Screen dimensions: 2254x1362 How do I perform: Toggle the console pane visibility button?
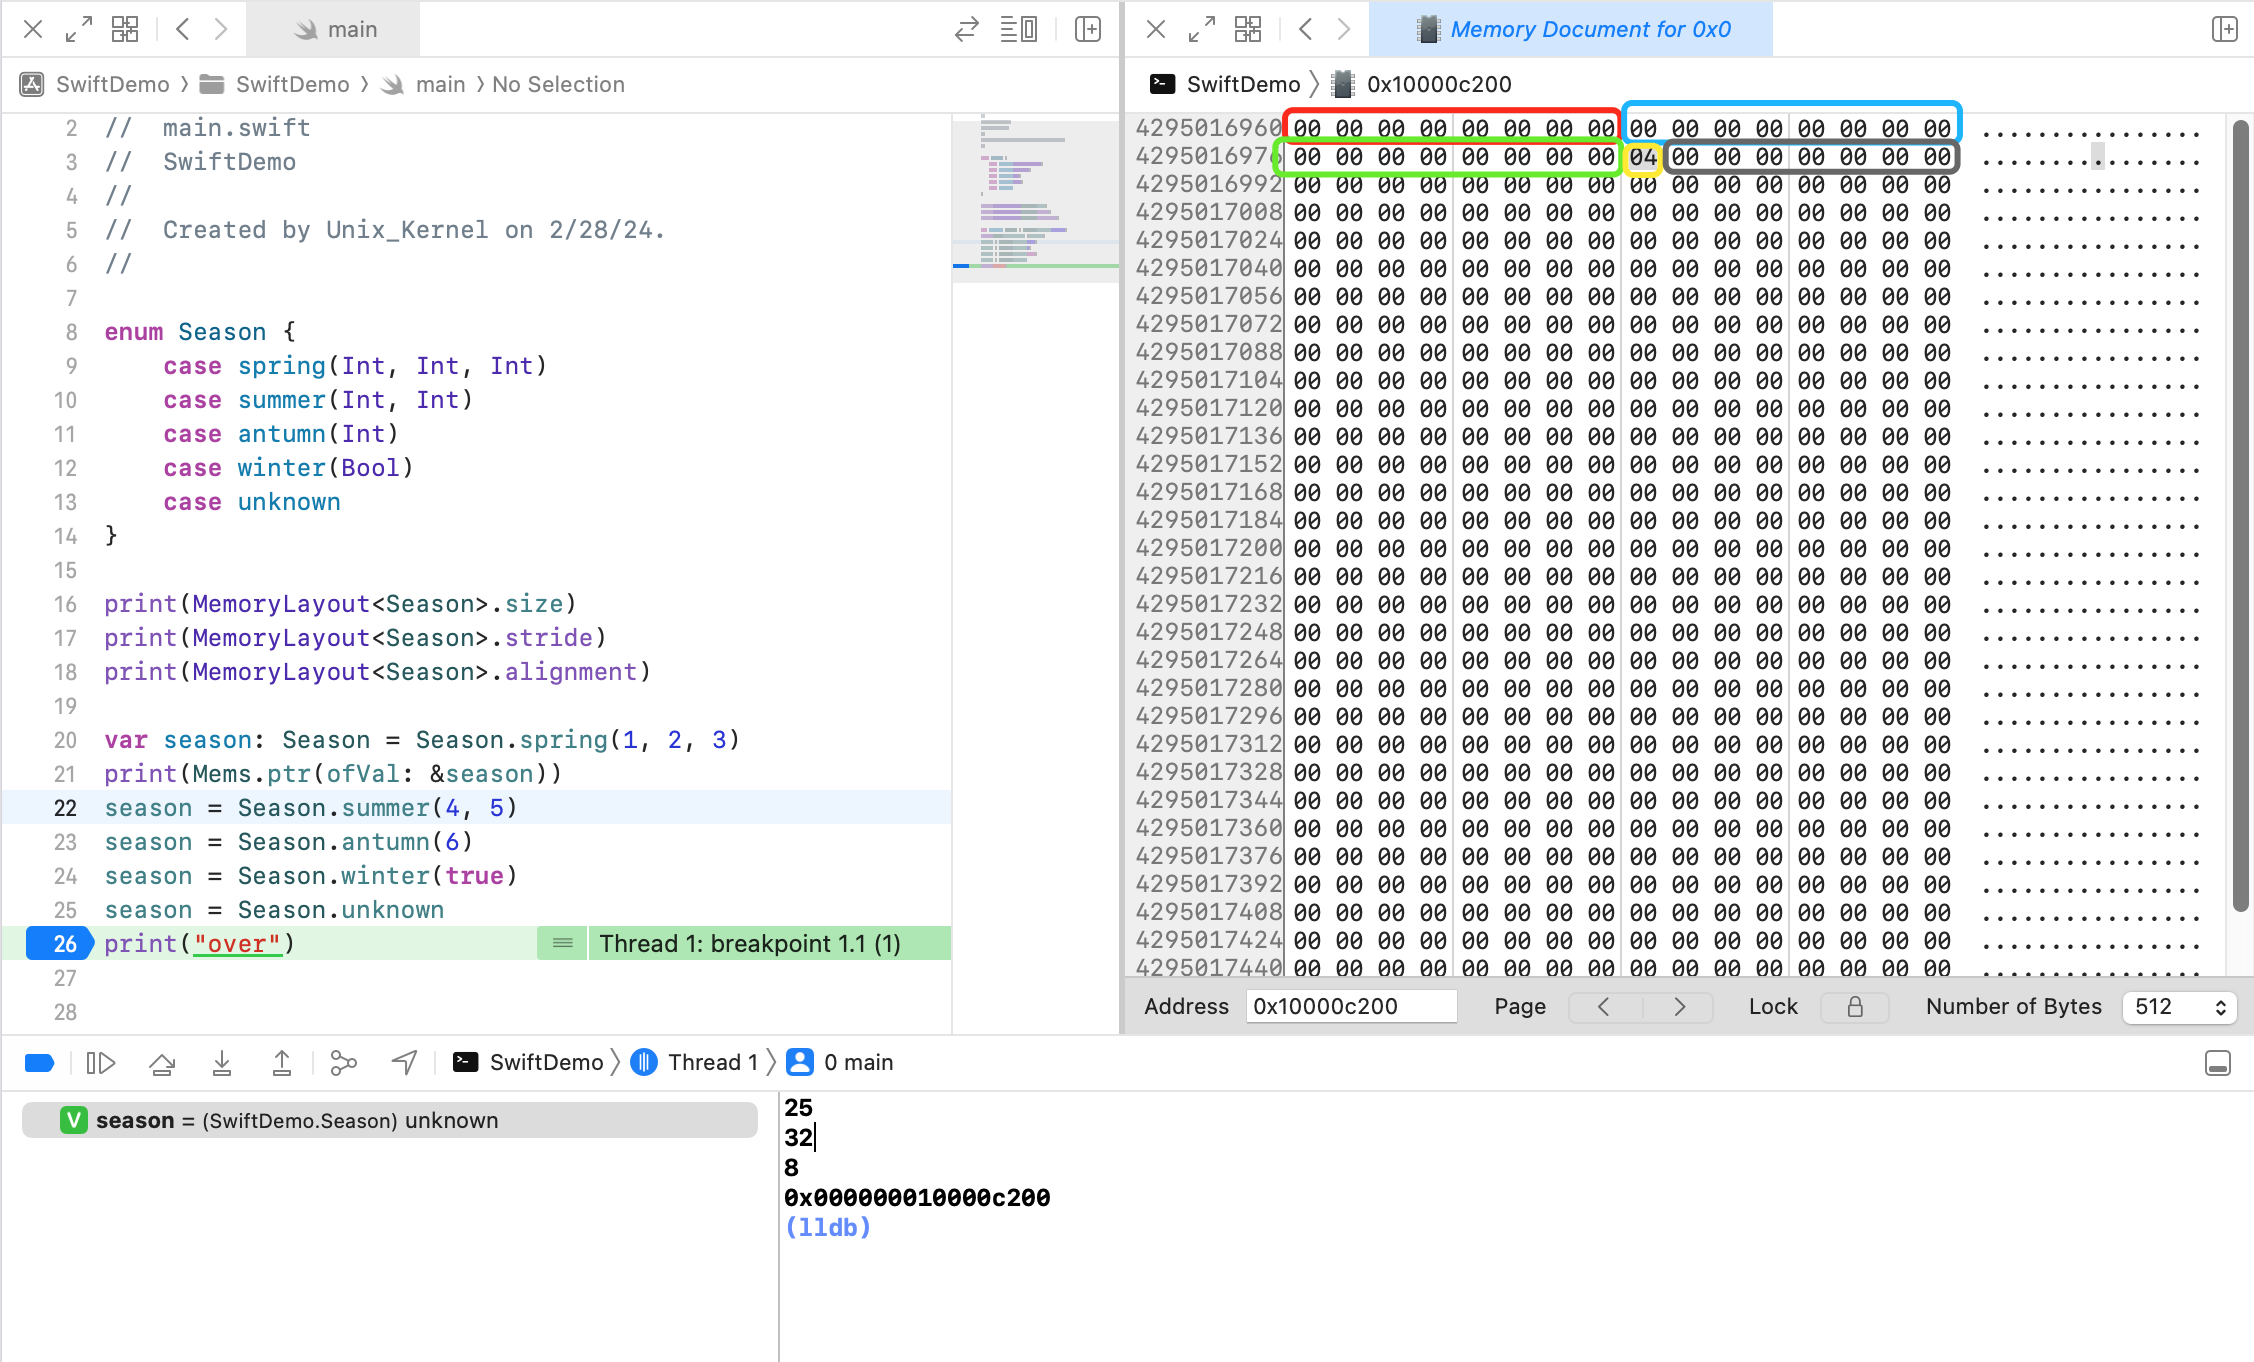[x=2217, y=1063]
